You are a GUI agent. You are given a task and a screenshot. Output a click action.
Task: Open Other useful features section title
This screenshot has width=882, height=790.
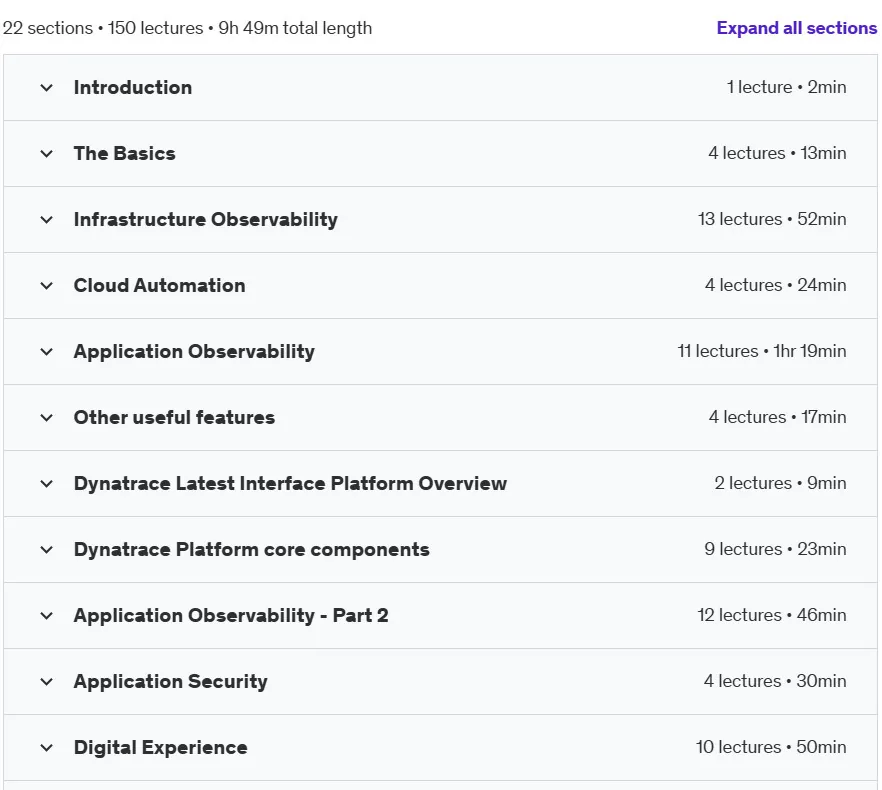[174, 417]
